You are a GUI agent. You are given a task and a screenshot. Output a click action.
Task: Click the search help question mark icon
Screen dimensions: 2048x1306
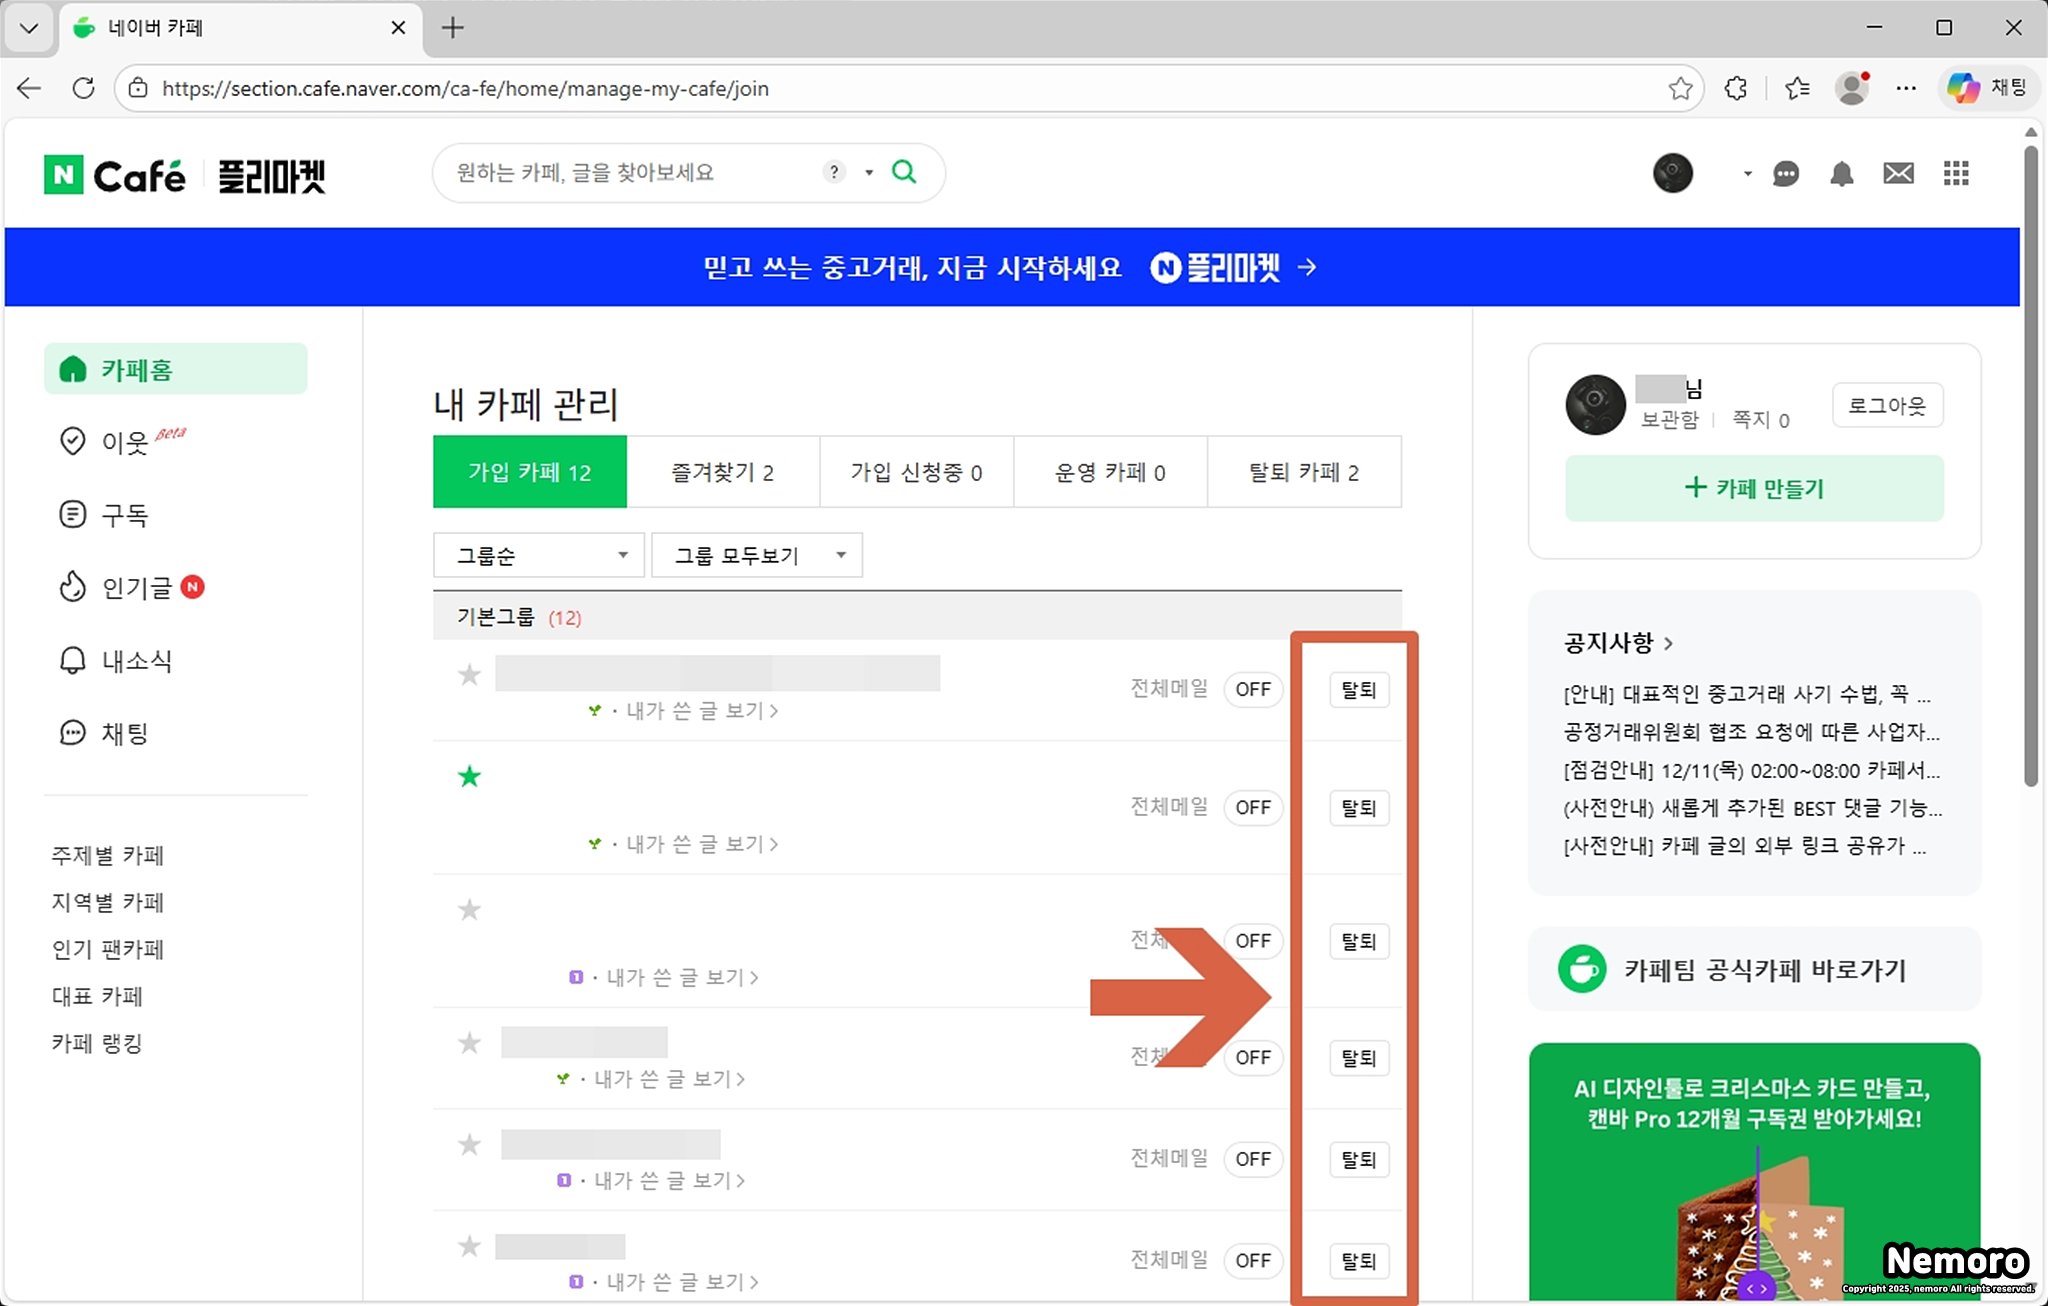point(834,172)
